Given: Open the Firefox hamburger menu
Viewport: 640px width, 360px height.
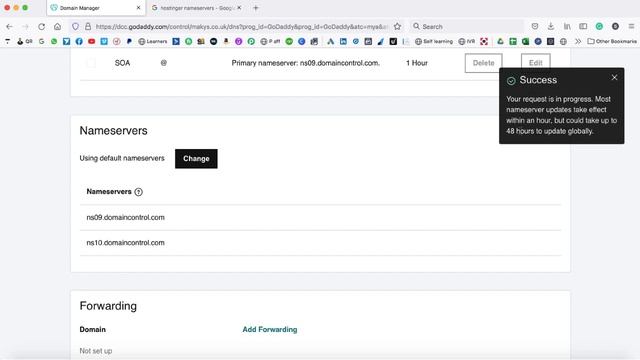Looking at the screenshot, I should pos(631,27).
